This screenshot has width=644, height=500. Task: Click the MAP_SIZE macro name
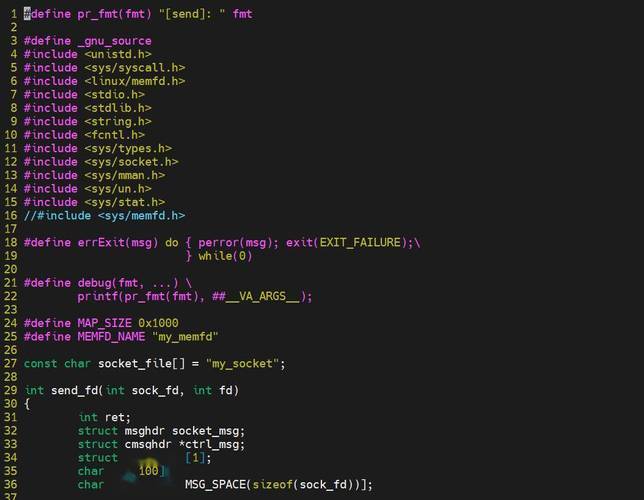(104, 323)
